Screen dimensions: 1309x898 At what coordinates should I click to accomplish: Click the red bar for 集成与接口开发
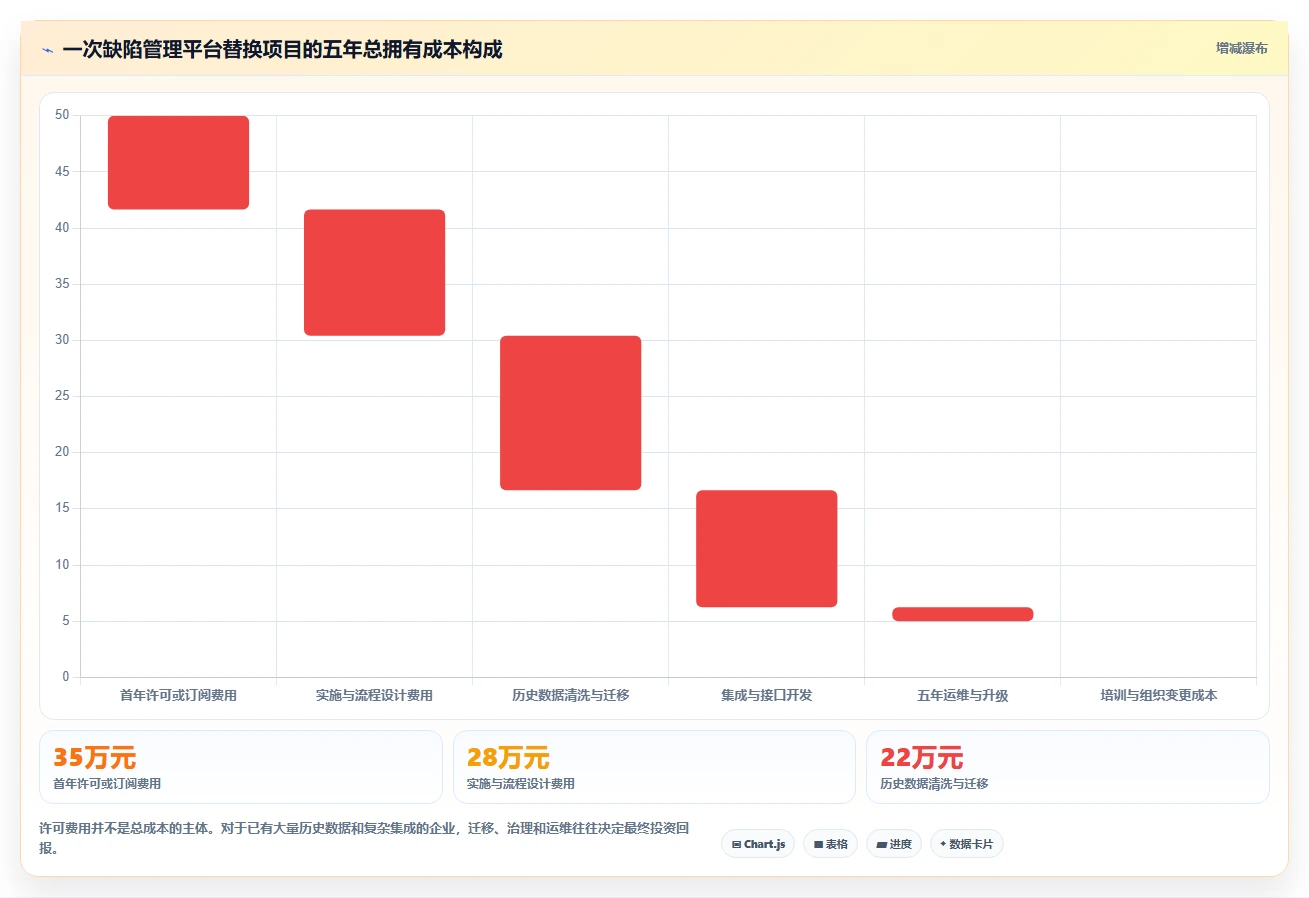click(x=766, y=548)
